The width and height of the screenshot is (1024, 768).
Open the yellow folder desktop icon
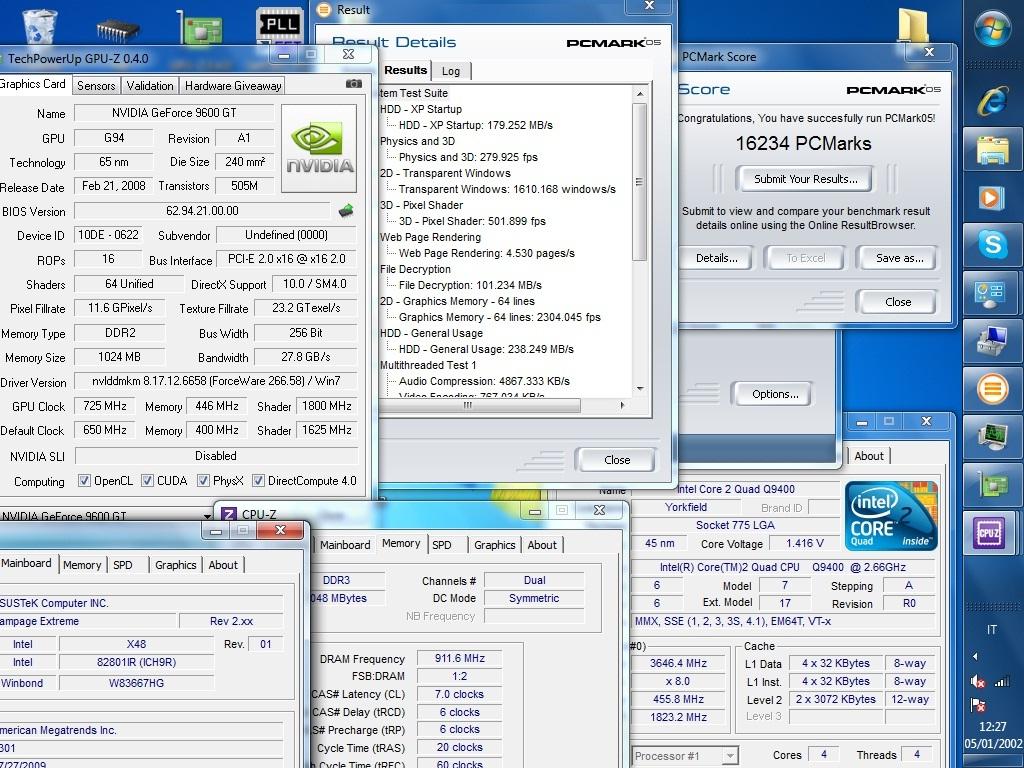[x=913, y=25]
